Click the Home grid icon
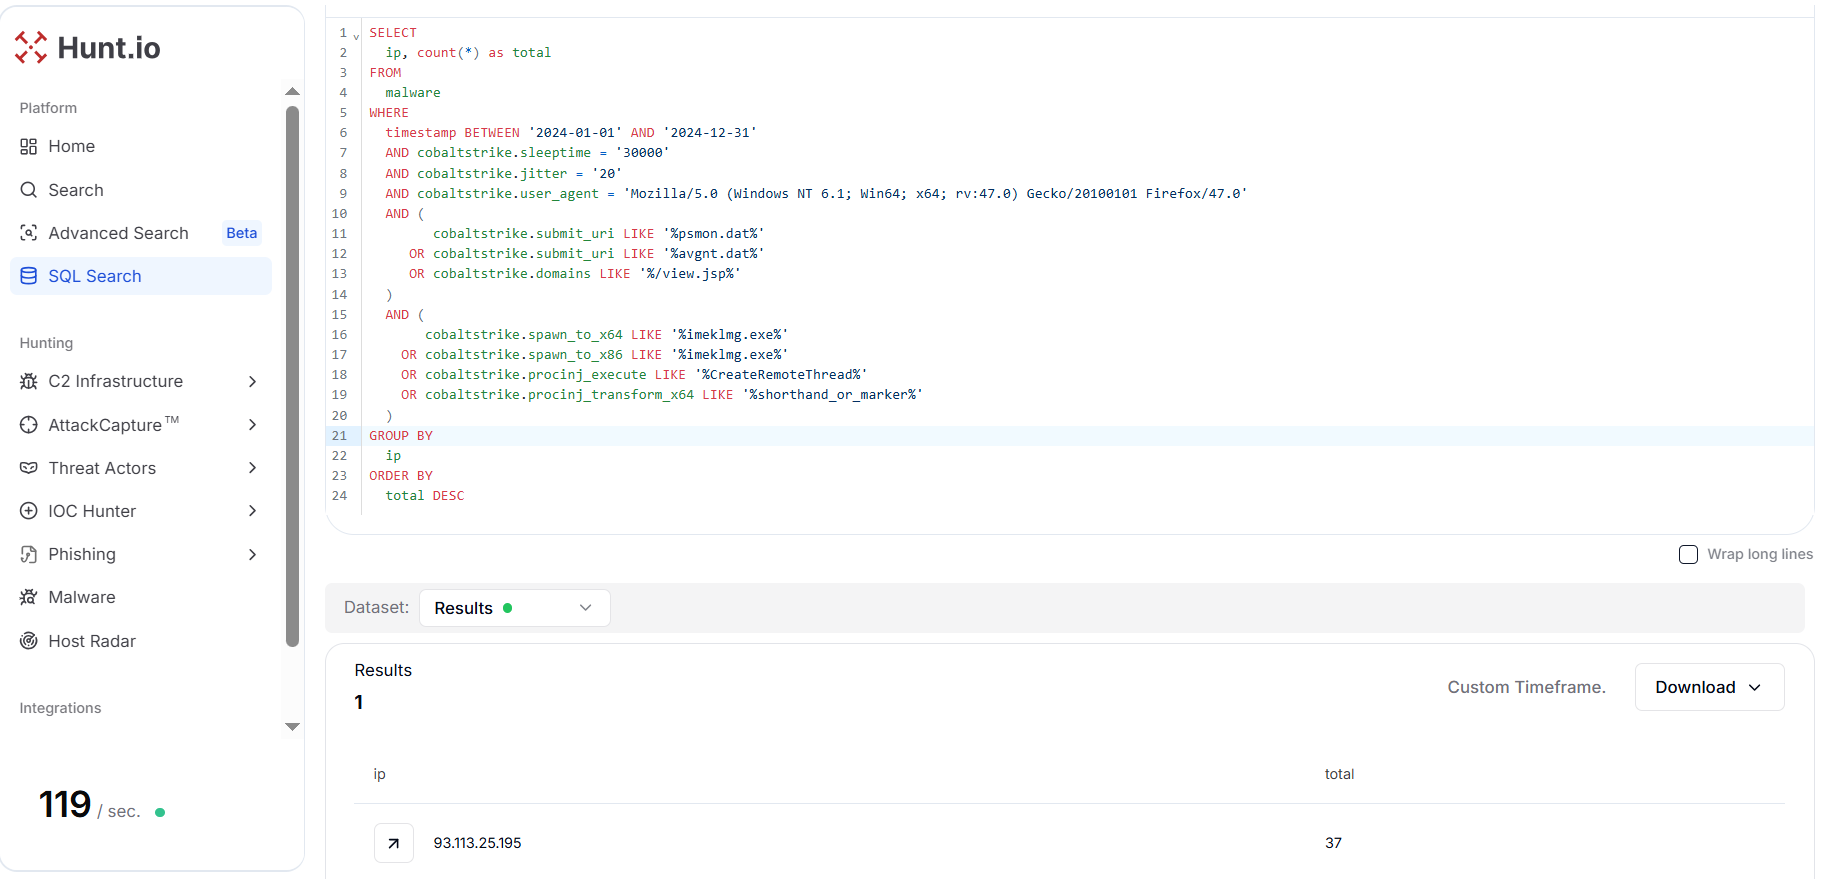The height and width of the screenshot is (879, 1827). (29, 147)
